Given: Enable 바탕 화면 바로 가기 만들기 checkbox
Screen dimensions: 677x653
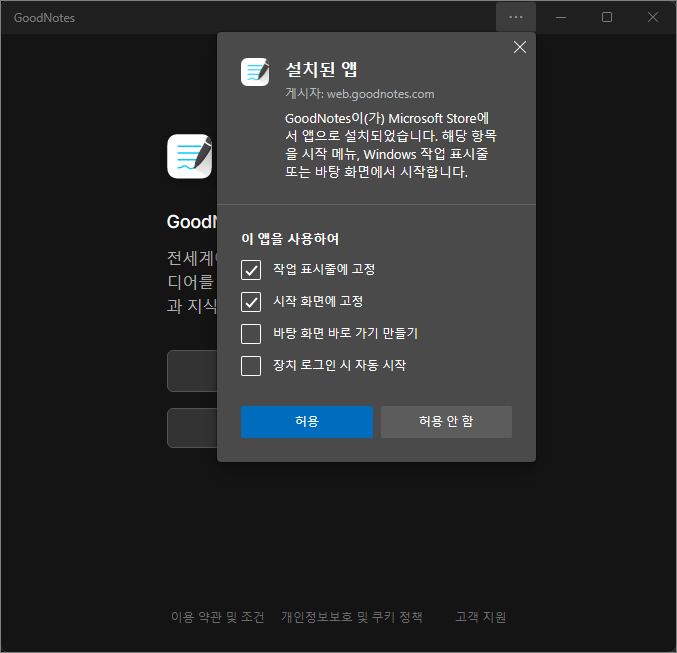Looking at the screenshot, I should pyautogui.click(x=251, y=334).
